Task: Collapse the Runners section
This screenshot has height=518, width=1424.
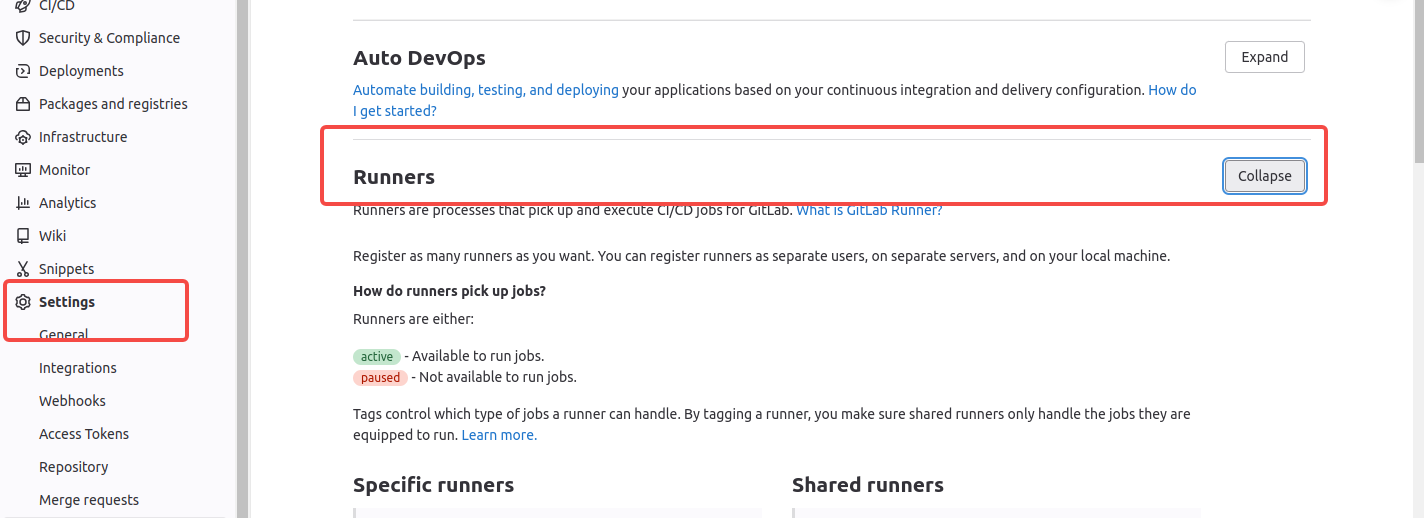Action: [x=1264, y=176]
